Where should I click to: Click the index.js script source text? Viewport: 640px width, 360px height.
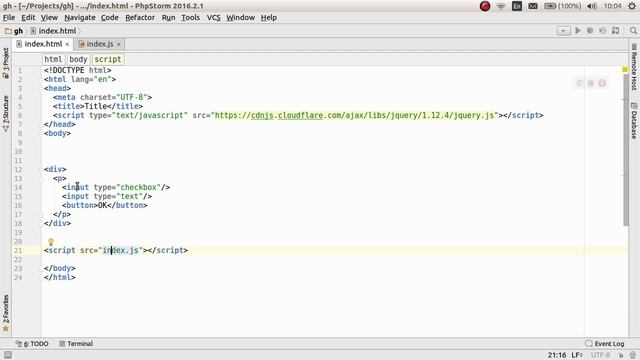(x=120, y=250)
